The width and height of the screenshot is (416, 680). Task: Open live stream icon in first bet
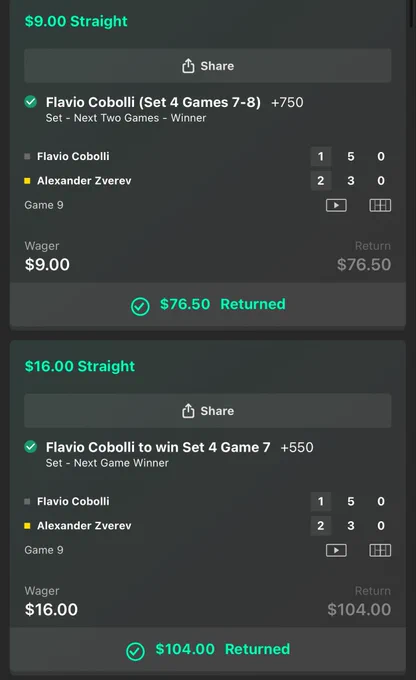(x=336, y=205)
